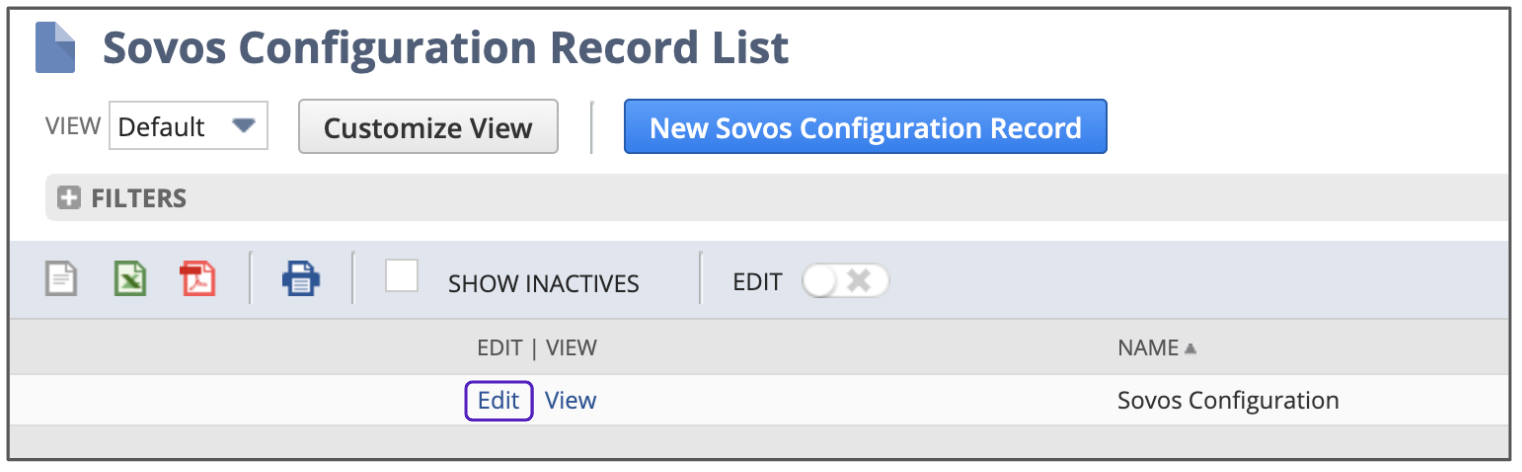Print the record list
The height and width of the screenshot is (472, 1522).
(301, 278)
